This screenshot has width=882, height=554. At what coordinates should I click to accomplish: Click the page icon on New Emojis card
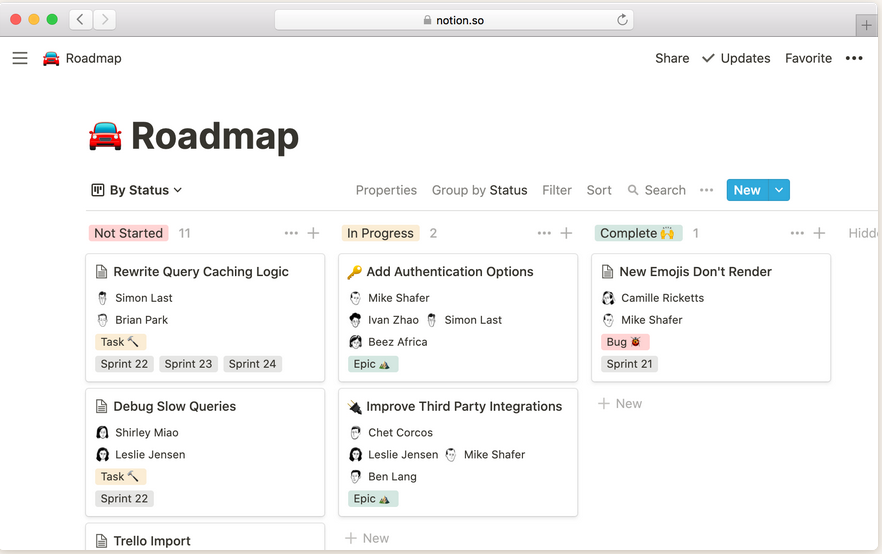tap(608, 272)
